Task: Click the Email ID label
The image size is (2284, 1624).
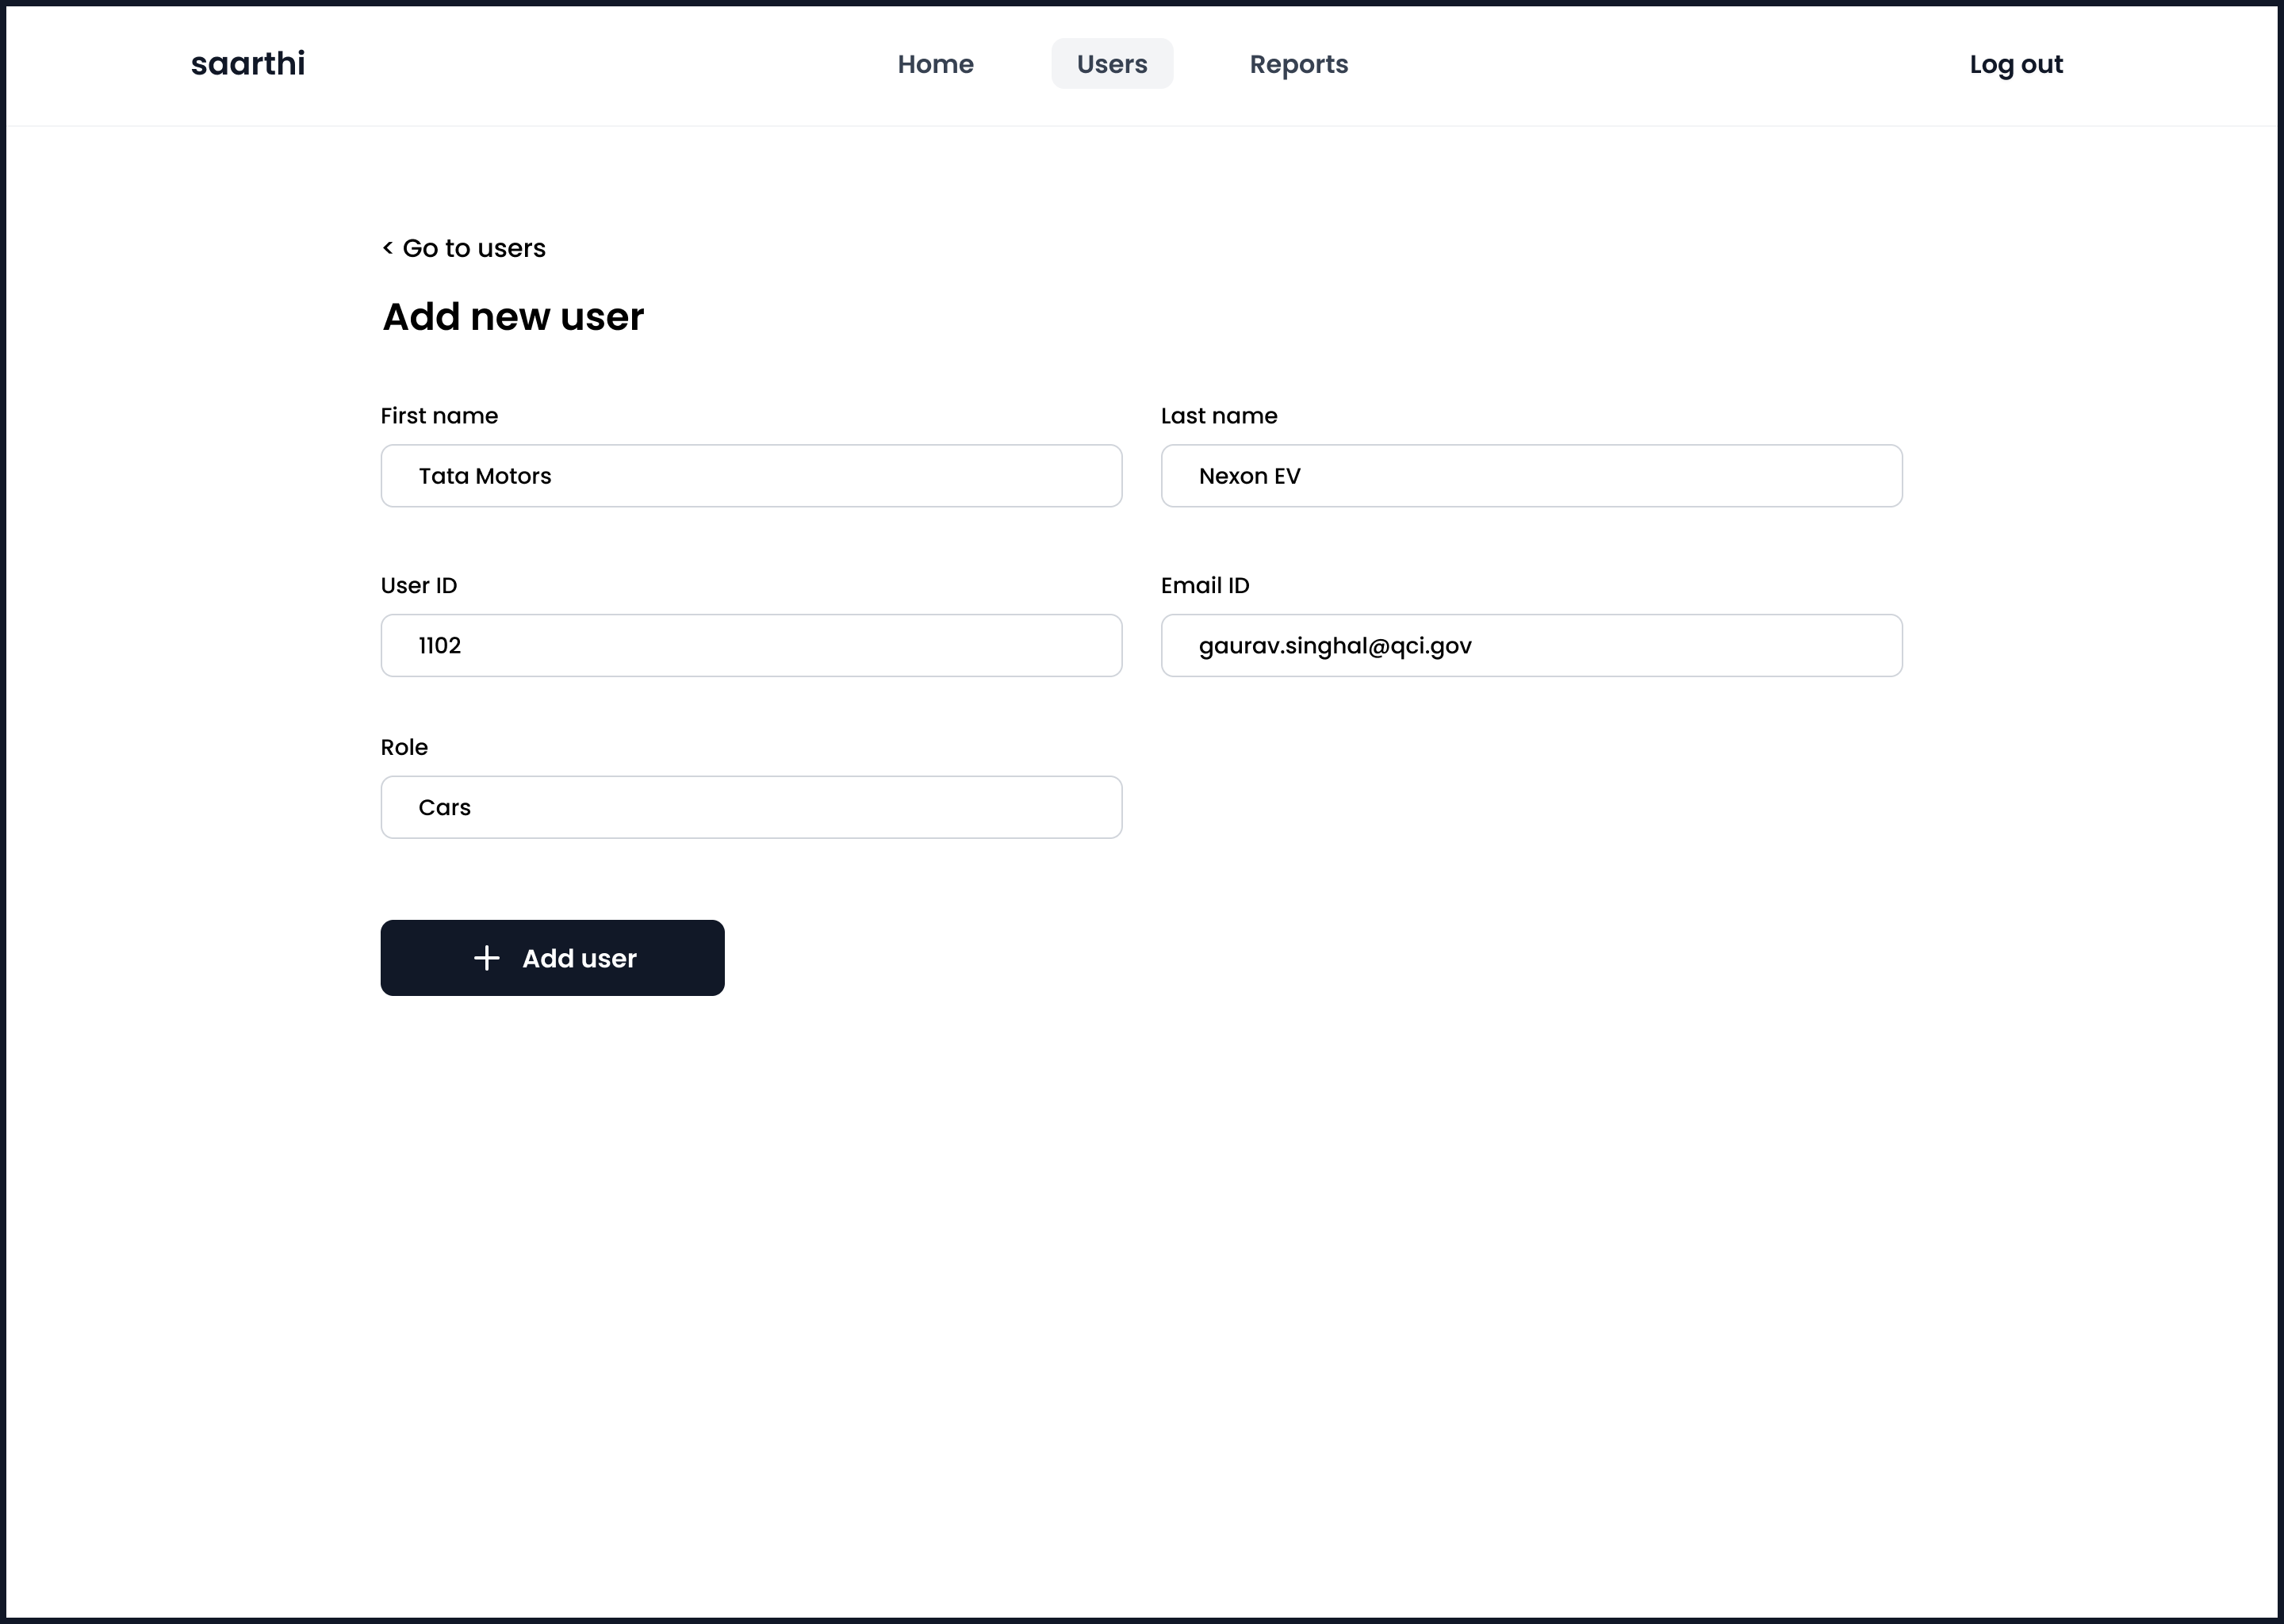Action: (x=1204, y=586)
